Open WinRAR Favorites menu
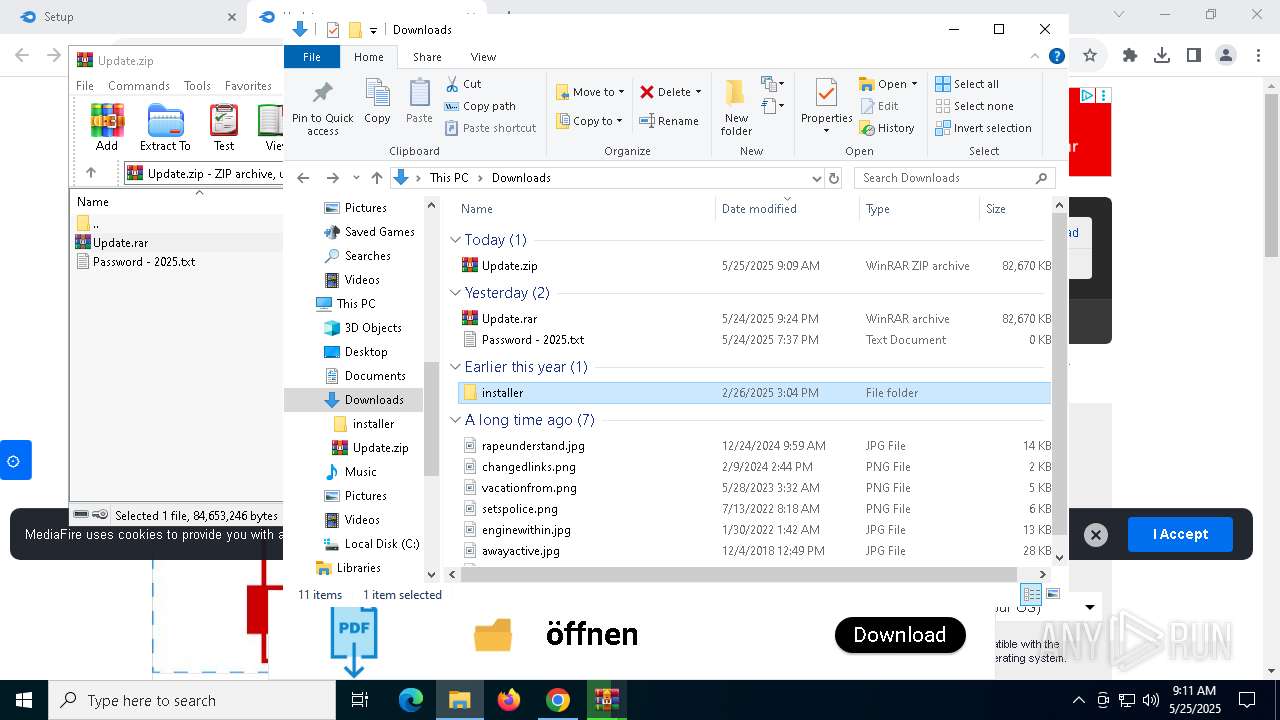Image resolution: width=1280 pixels, height=720 pixels. 248,86
